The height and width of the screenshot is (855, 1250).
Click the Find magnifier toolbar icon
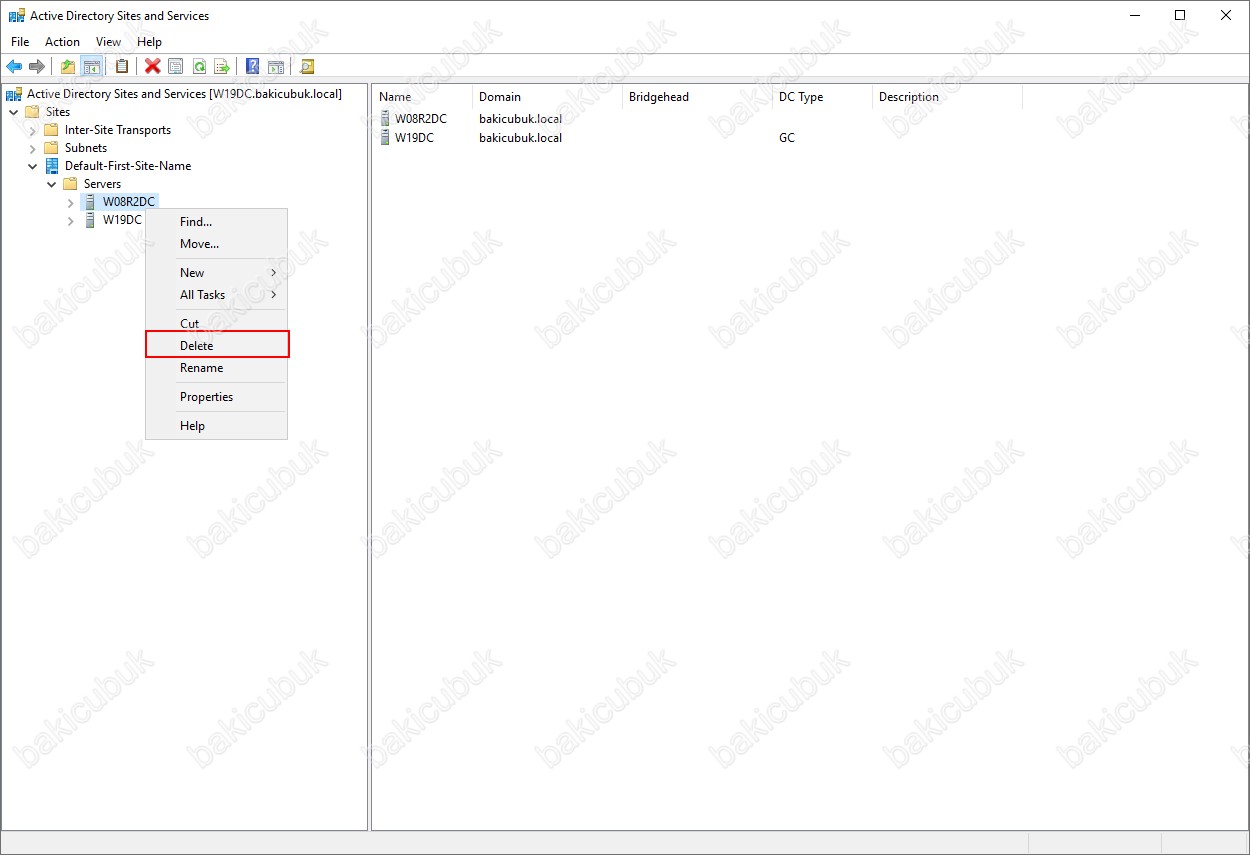pyautogui.click(x=307, y=67)
